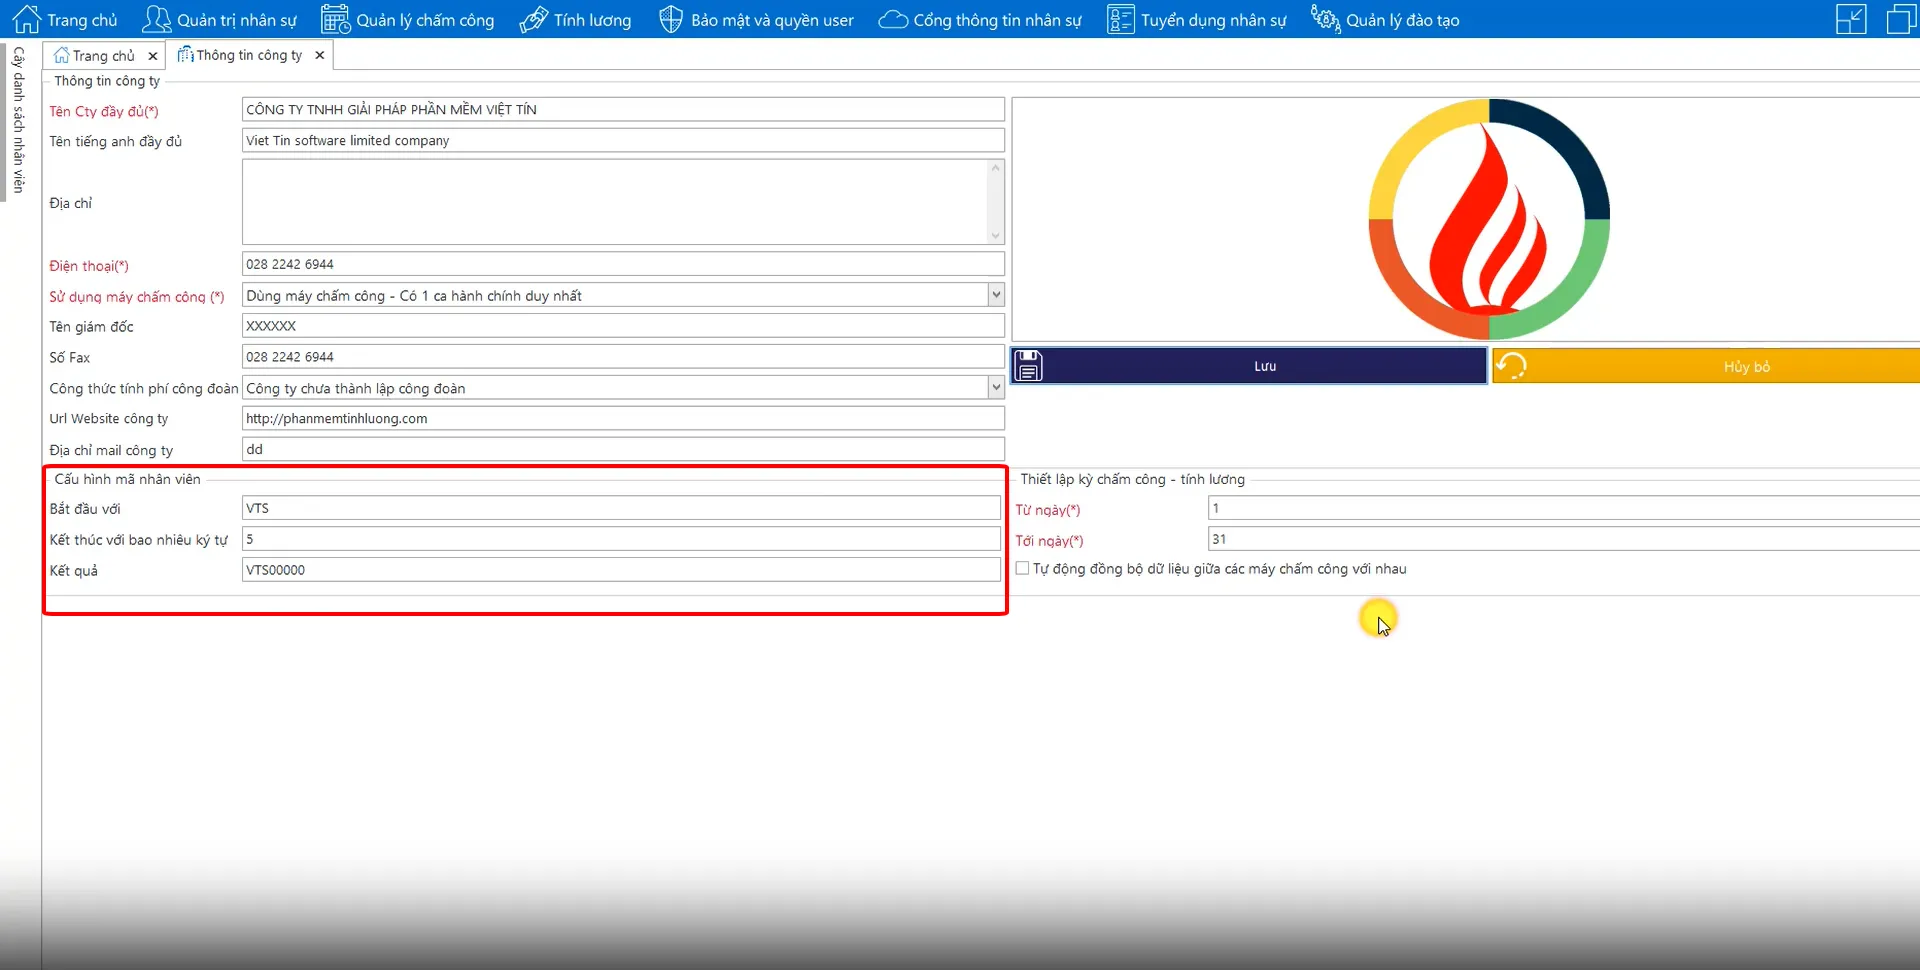Click the Tên Cty đầy đủ field
The height and width of the screenshot is (970, 1920).
click(623, 109)
